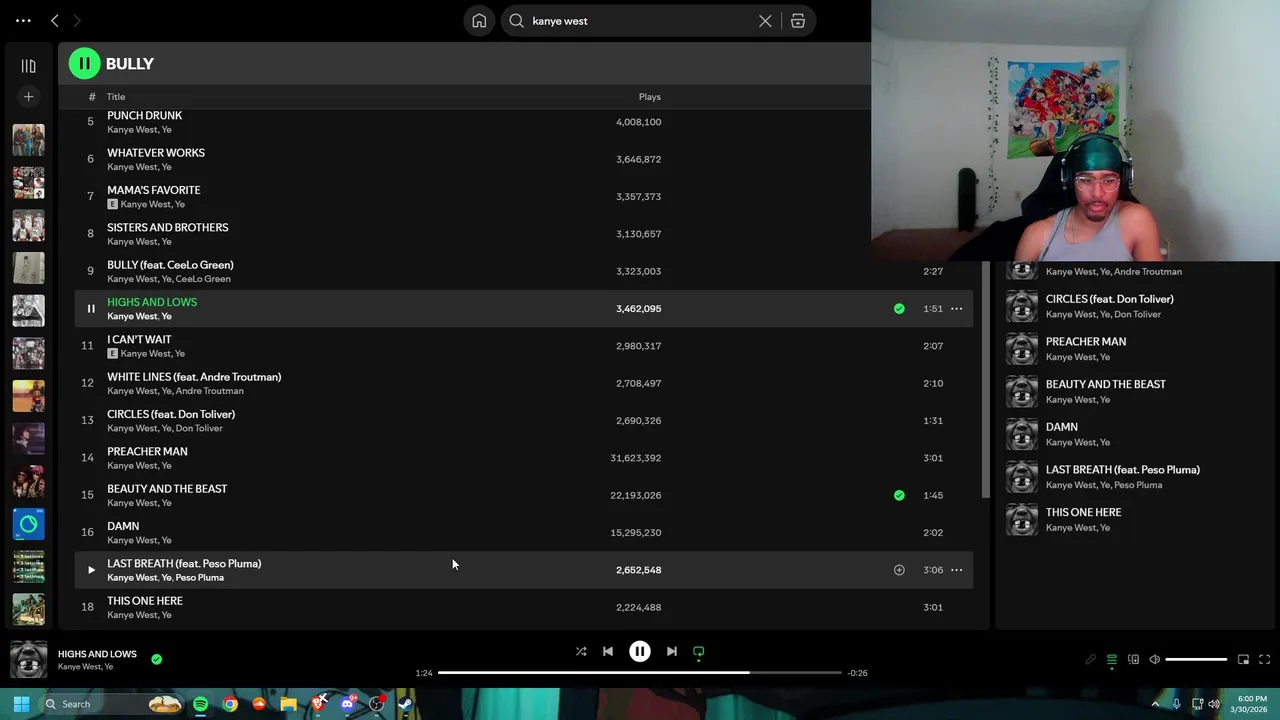The image size is (1280, 720).
Task: Open CeeLo Green artist link
Action: coord(203,279)
